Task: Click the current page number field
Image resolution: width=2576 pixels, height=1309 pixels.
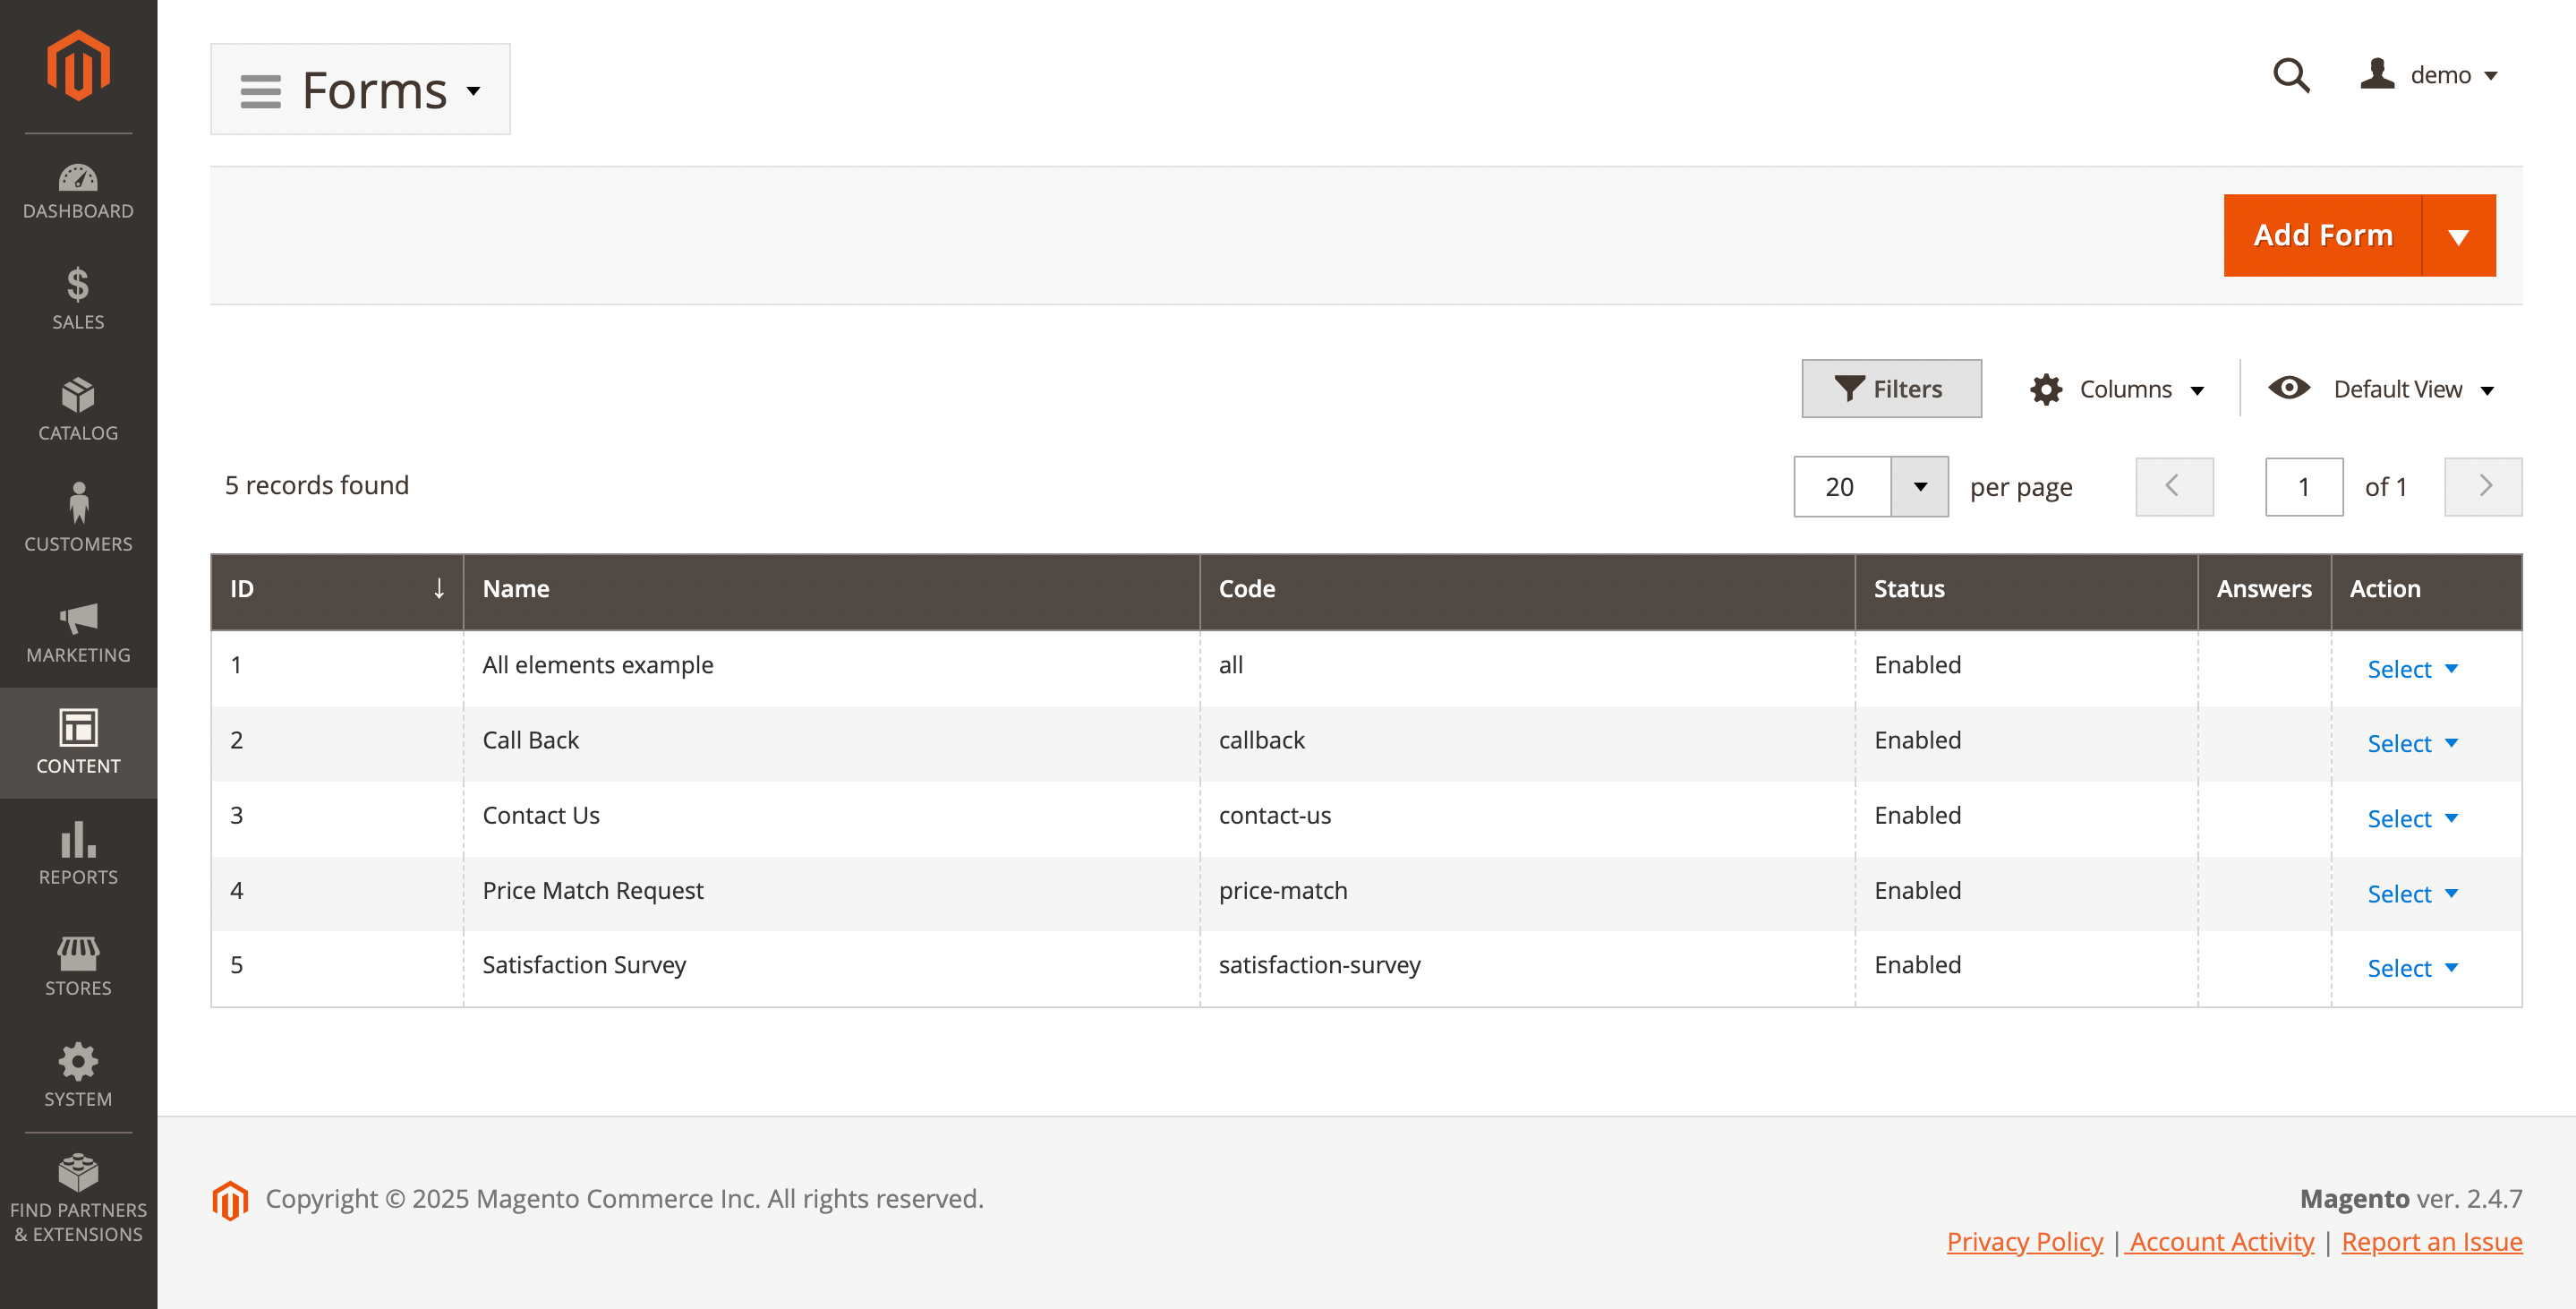Action: coord(2303,487)
